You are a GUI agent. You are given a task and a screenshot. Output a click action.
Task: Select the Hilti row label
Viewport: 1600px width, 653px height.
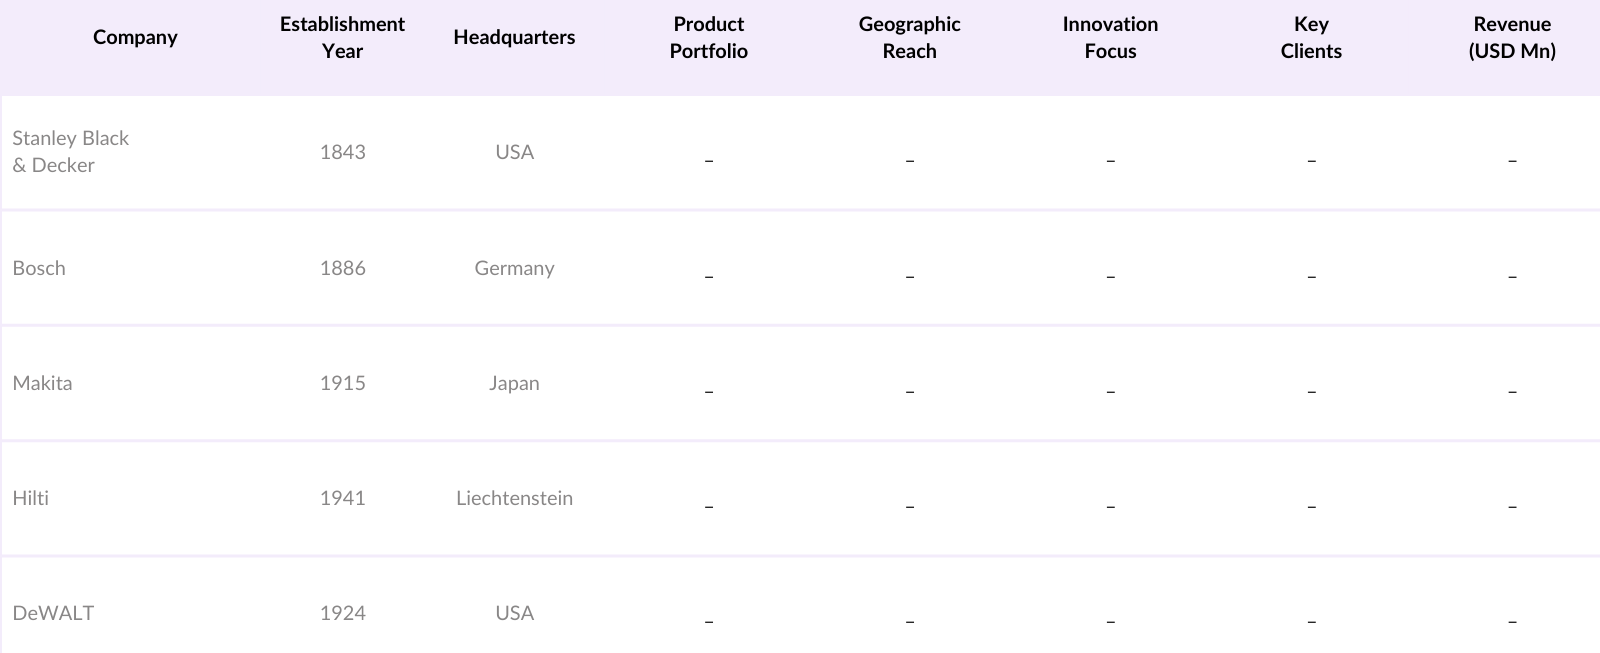point(31,498)
